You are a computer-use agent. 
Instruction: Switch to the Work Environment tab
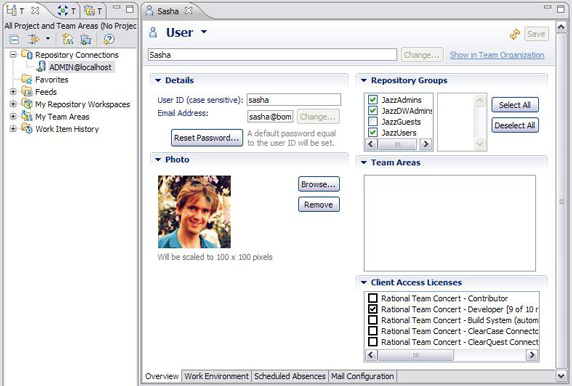click(216, 376)
